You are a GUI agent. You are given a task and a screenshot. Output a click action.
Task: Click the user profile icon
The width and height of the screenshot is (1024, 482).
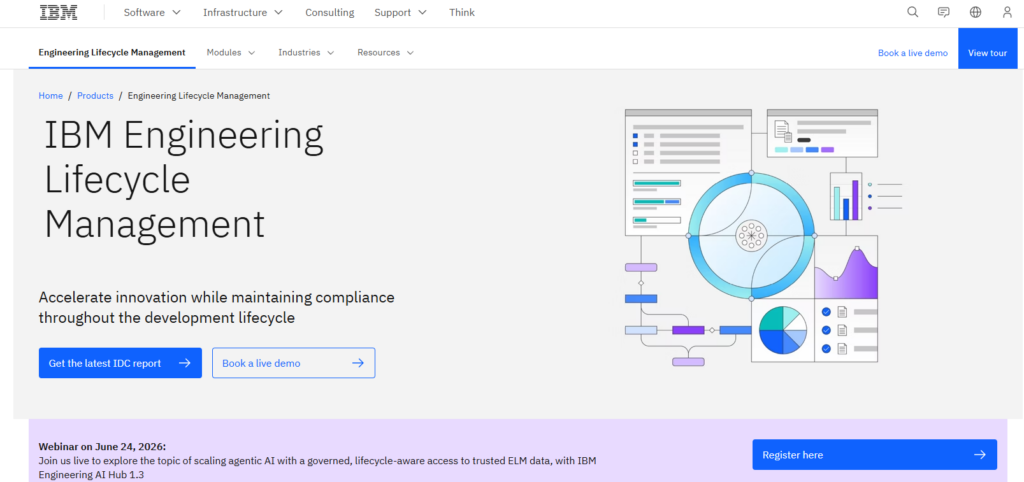pos(1007,12)
